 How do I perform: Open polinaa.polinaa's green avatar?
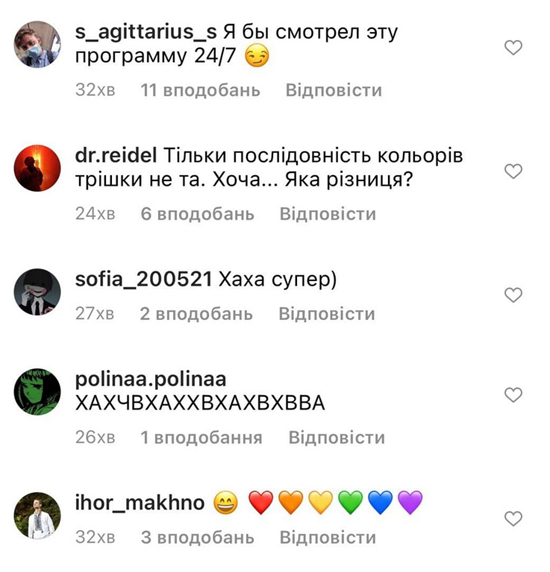(37, 392)
